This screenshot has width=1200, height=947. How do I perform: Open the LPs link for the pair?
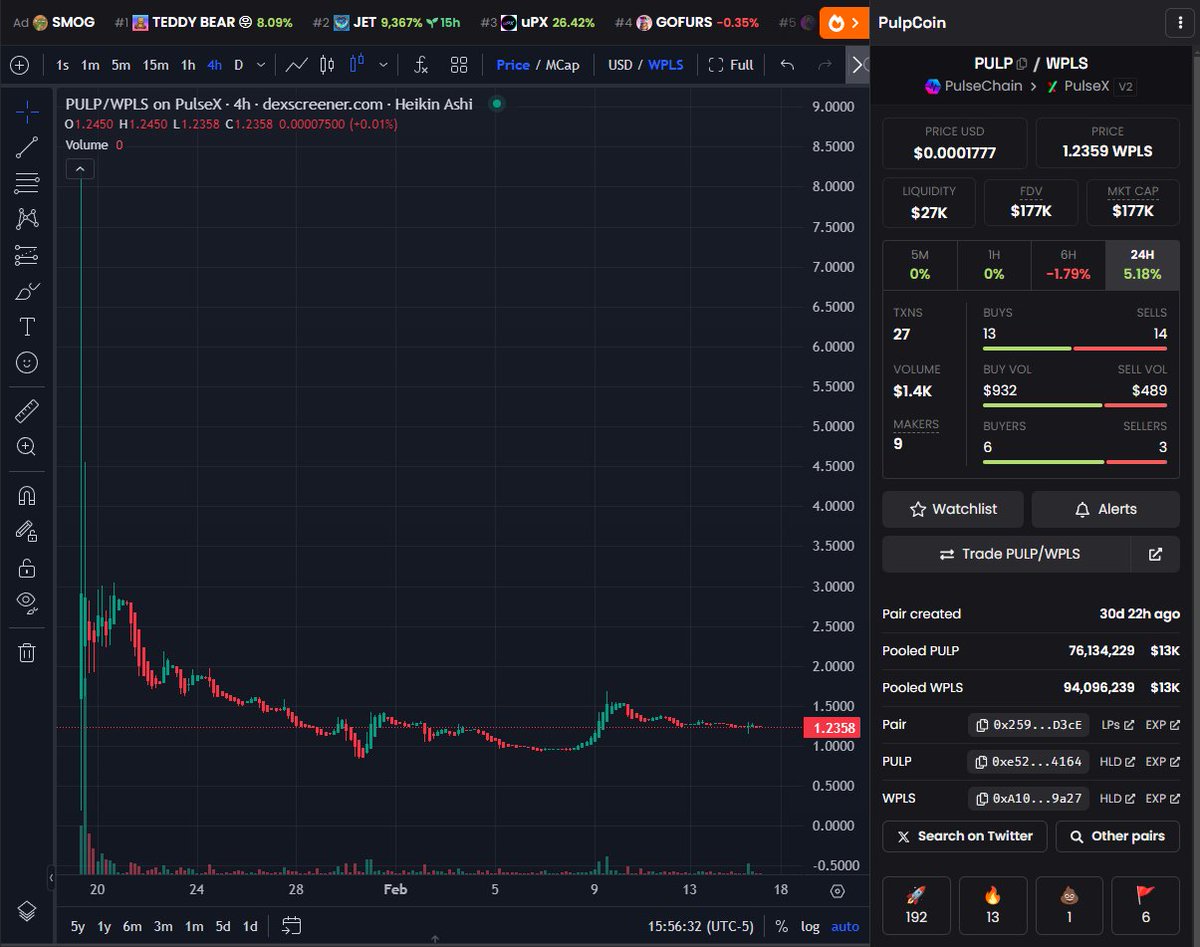pos(1118,725)
